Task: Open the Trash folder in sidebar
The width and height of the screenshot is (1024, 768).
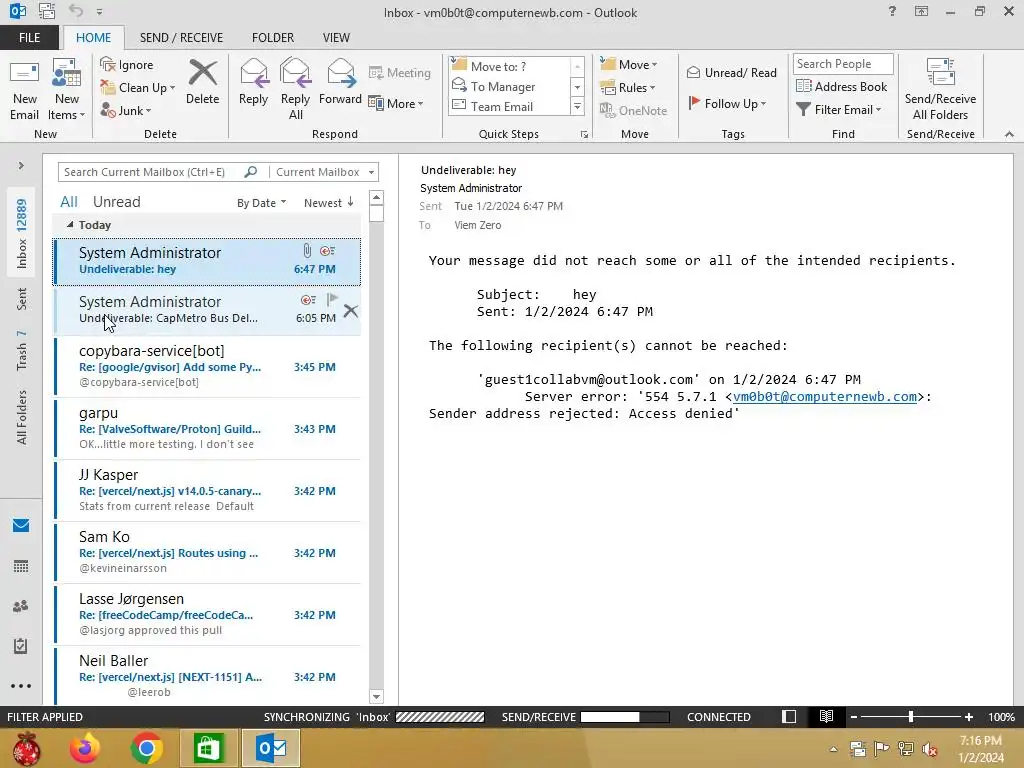Action: tap(22, 351)
